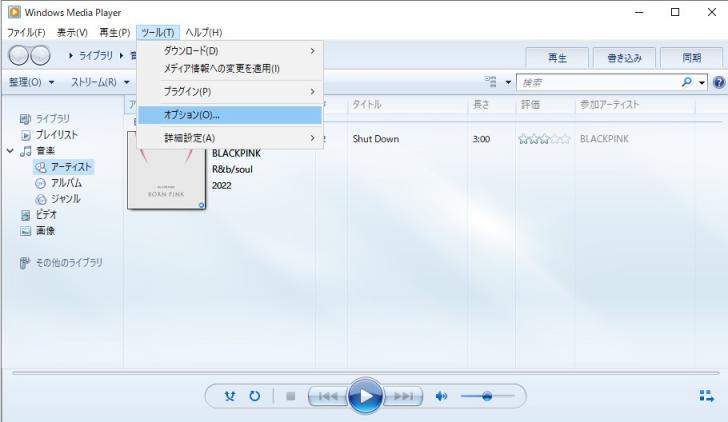Click the next track button
Viewport: 728px width, 422px height.
point(403,396)
